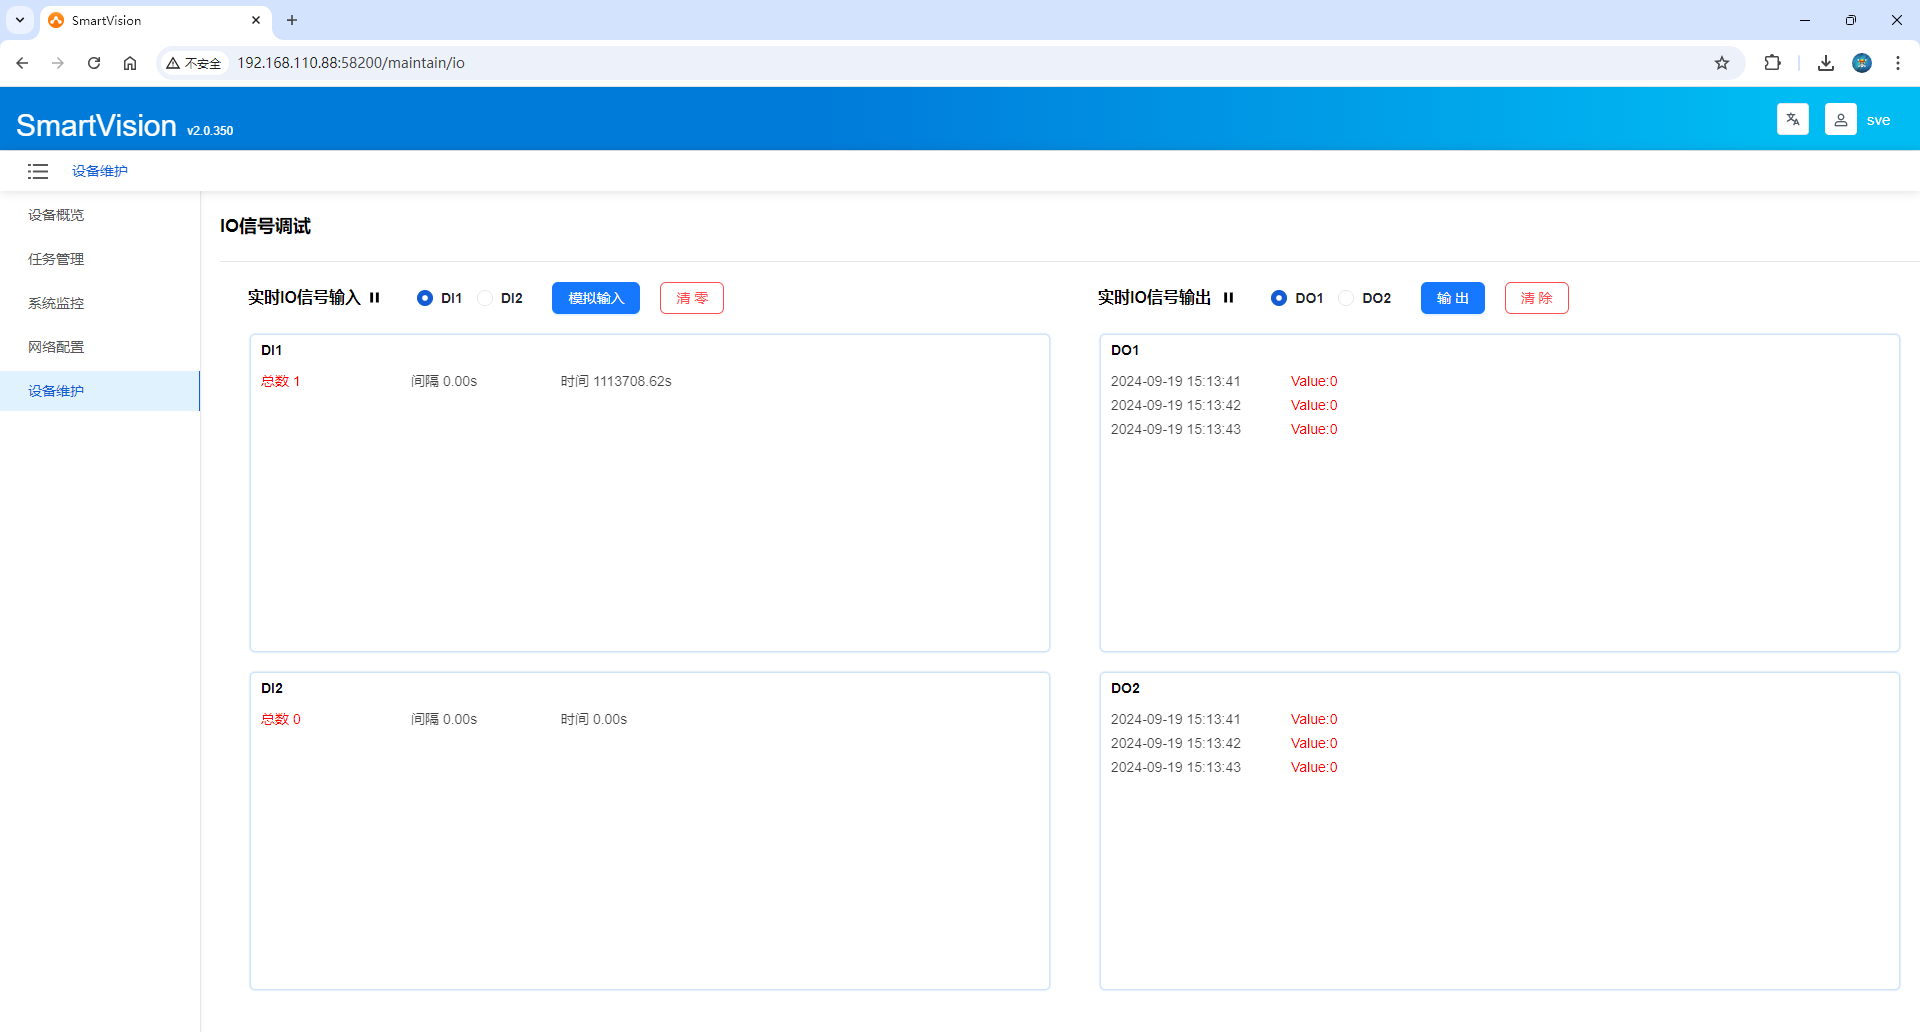Viewport: 1920px width, 1032px height.
Task: Select the DO1 radio button
Action: click(1279, 298)
